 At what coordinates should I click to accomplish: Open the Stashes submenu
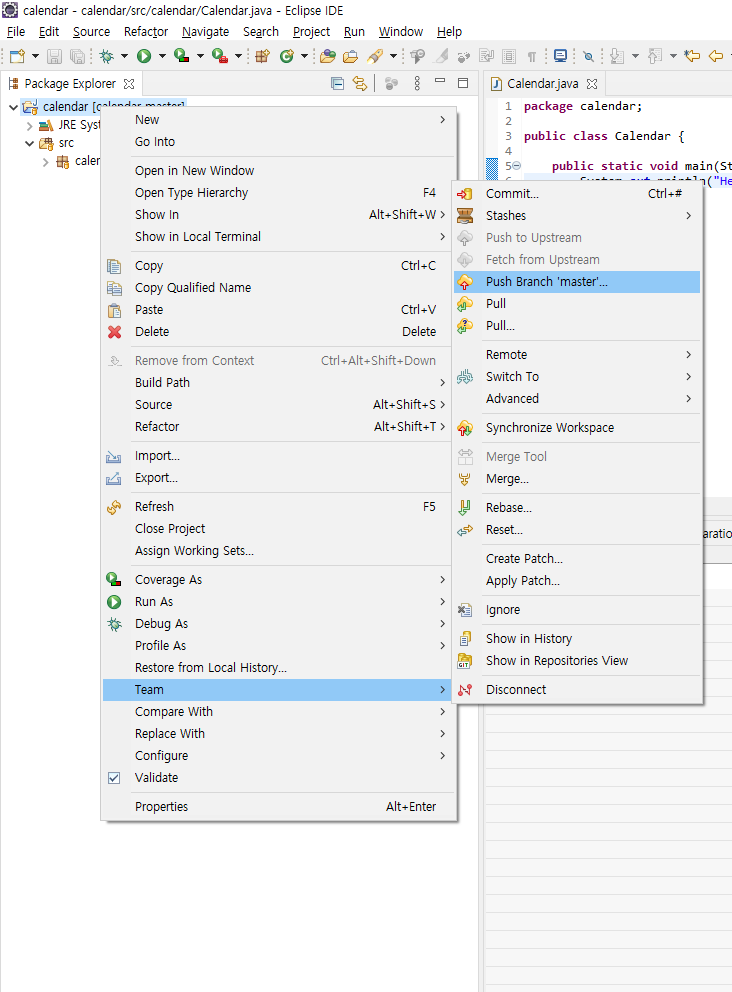pos(577,216)
